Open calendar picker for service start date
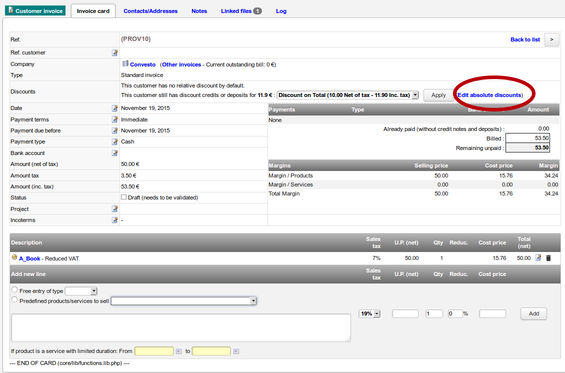This screenshot has height=373, width=565. pyautogui.click(x=179, y=351)
